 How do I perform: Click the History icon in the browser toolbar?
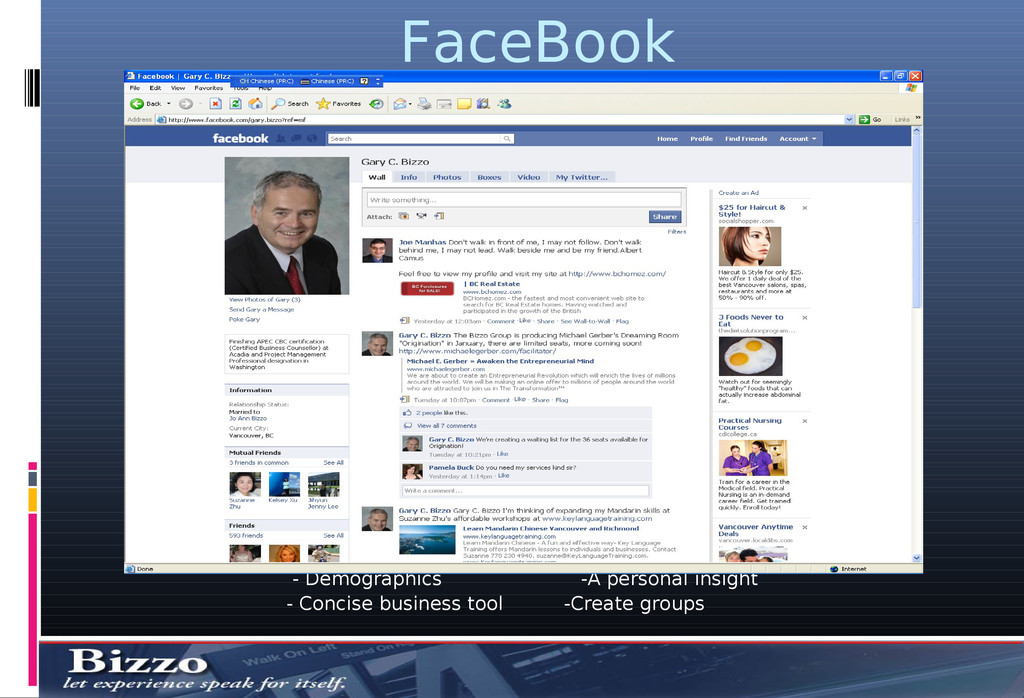point(376,104)
